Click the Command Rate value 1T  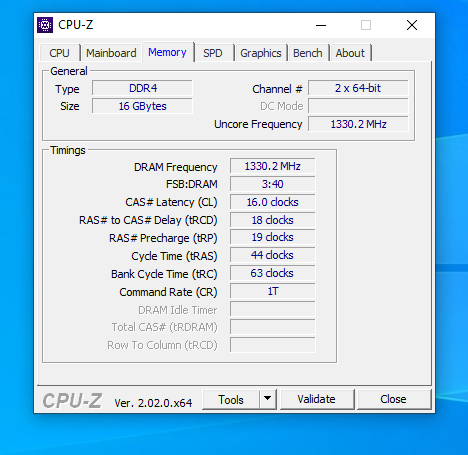click(x=273, y=291)
